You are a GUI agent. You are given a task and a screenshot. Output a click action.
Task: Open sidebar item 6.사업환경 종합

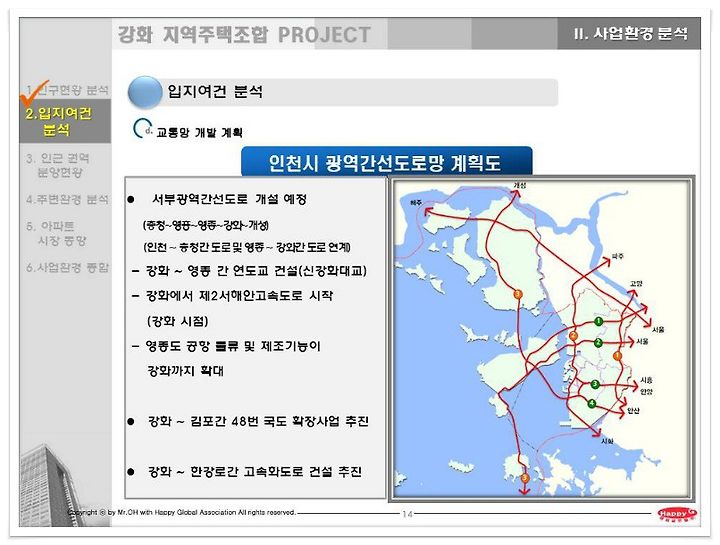tap(68, 268)
